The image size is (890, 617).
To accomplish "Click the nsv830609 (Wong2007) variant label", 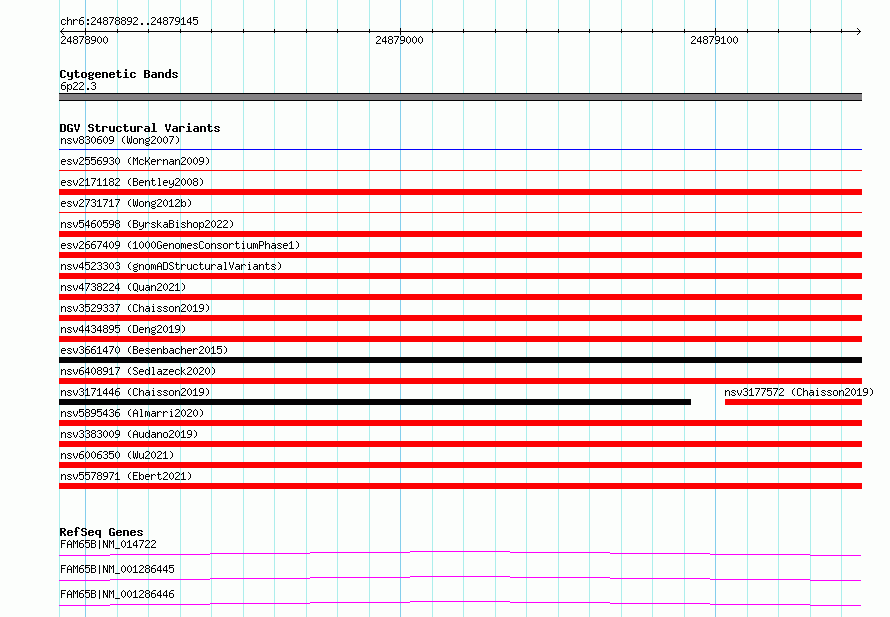I will pos(120,140).
